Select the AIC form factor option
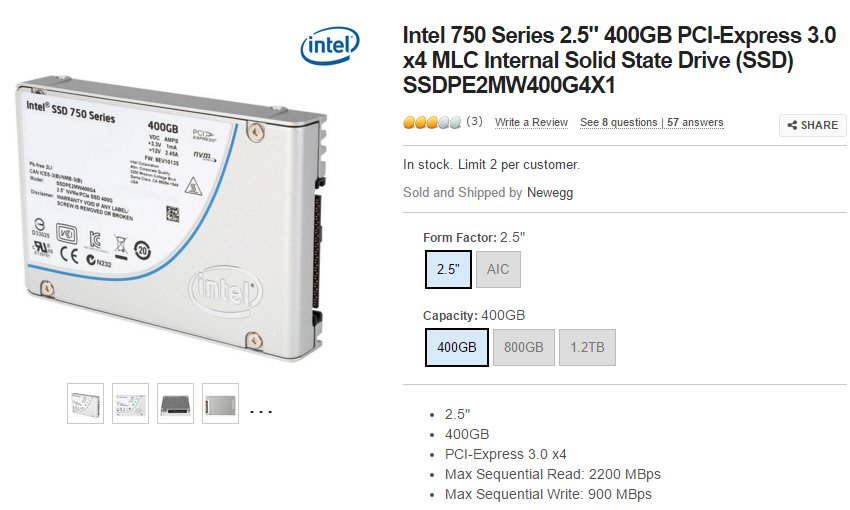Screen dimensions: 850x510 pos(498,269)
